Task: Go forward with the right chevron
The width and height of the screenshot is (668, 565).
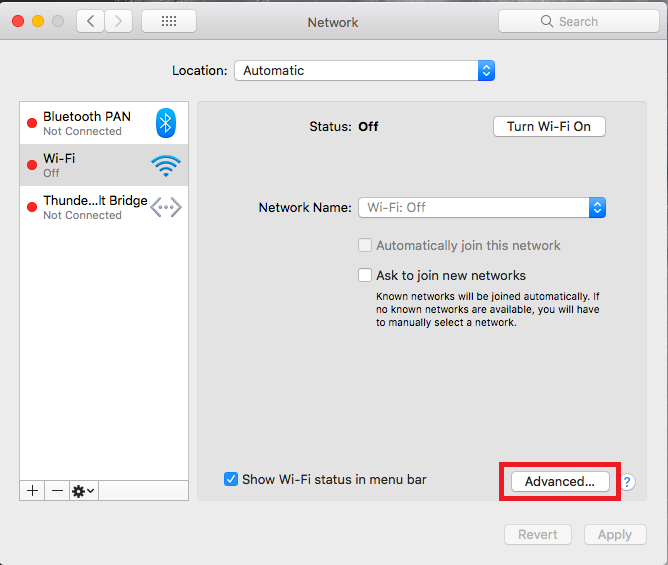Action: point(118,21)
